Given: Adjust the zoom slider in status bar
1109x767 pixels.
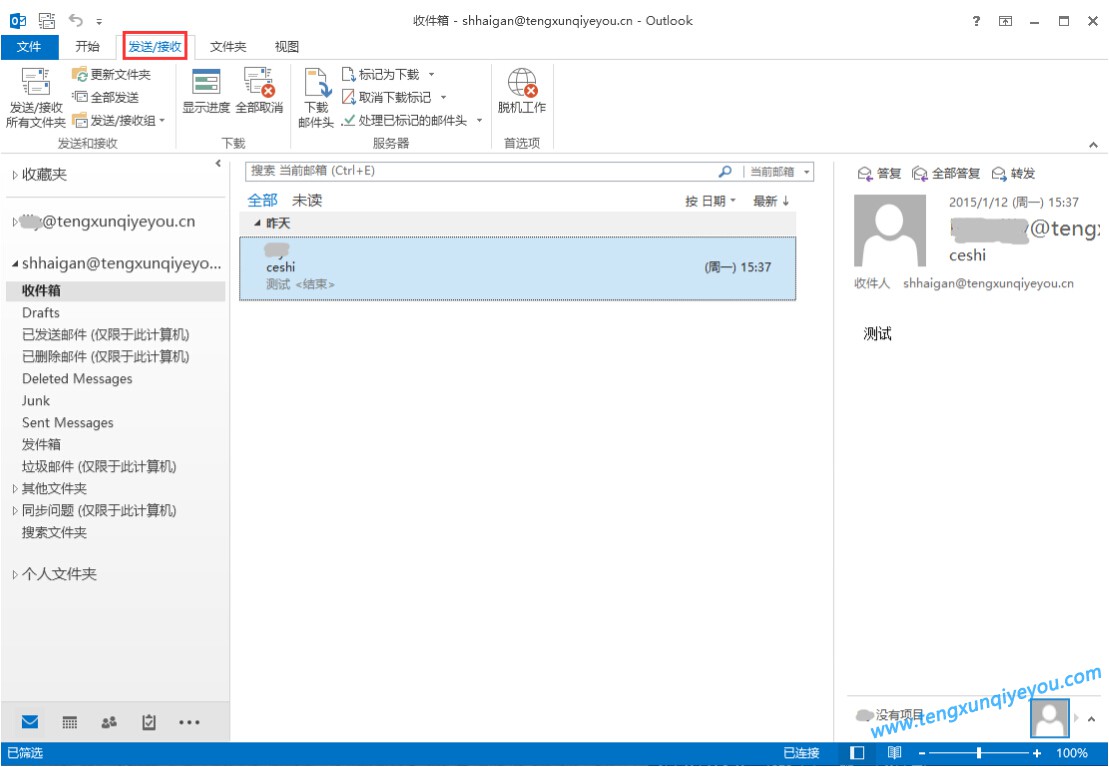Looking at the screenshot, I should pos(979,754).
